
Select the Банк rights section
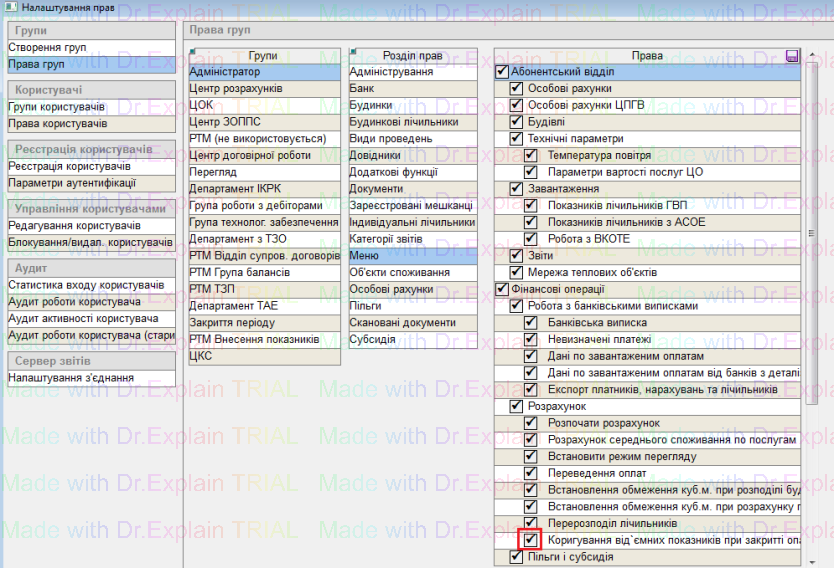[x=362, y=89]
